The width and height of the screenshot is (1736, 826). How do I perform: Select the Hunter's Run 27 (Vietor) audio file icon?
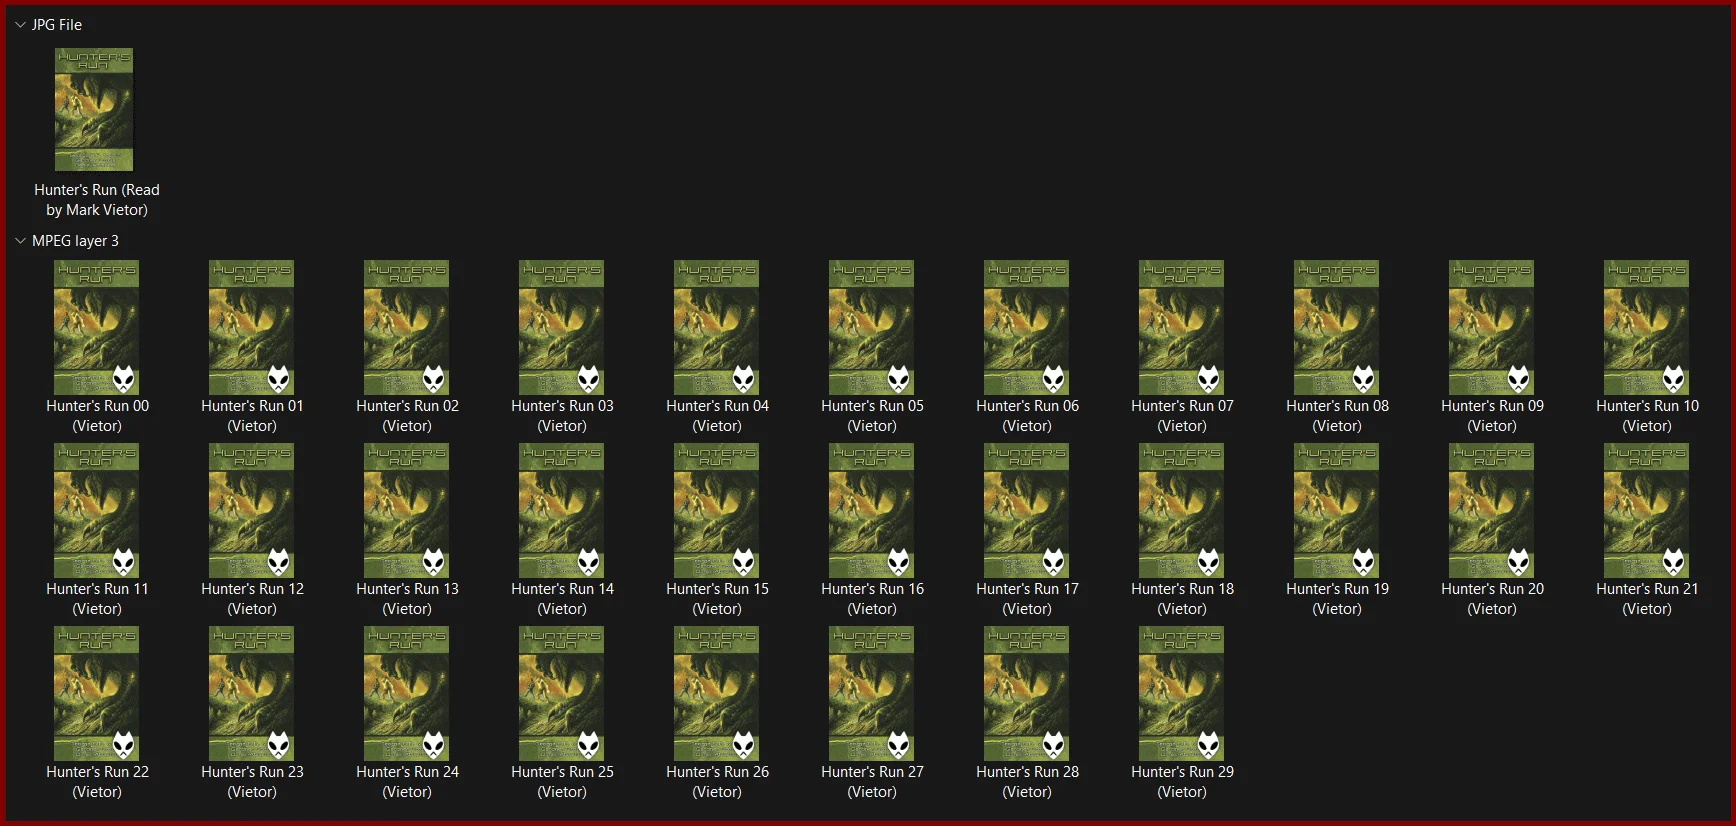[872, 694]
